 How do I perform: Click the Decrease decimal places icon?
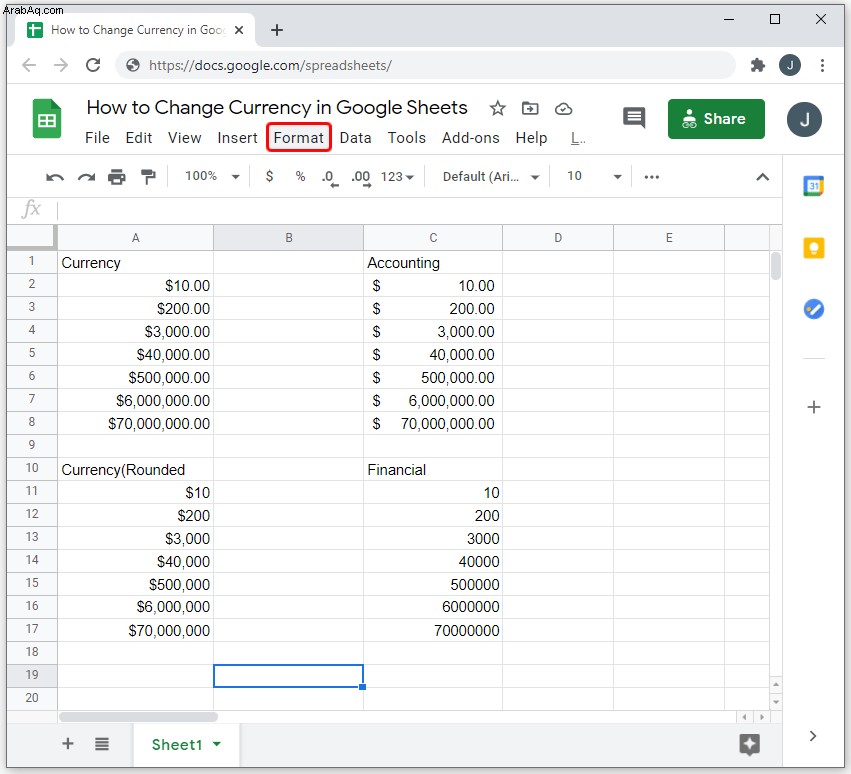[x=329, y=177]
